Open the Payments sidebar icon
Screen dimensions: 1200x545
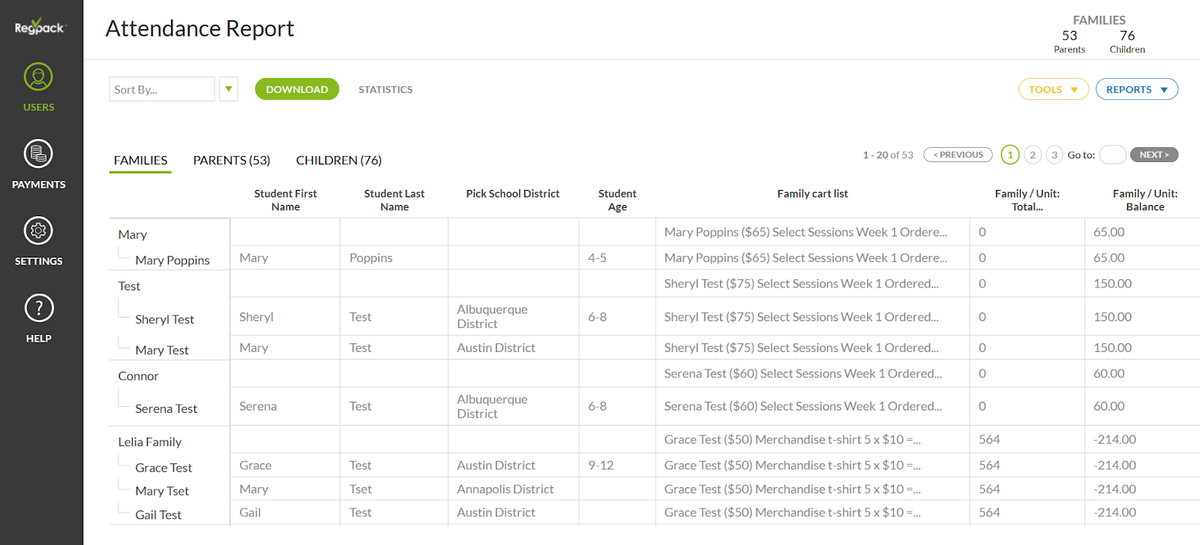pyautogui.click(x=39, y=154)
